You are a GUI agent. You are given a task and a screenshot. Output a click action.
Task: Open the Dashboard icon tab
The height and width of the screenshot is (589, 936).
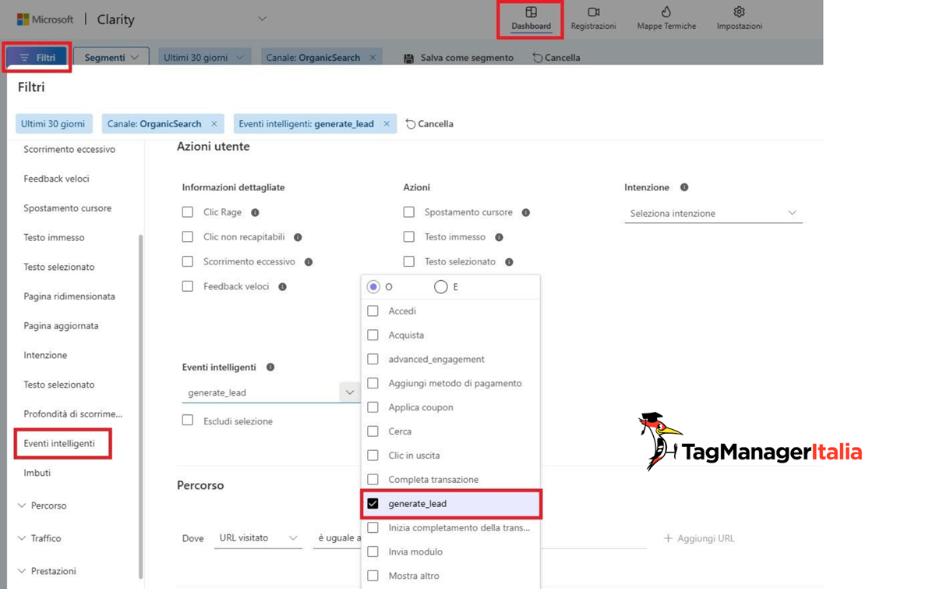[531, 18]
